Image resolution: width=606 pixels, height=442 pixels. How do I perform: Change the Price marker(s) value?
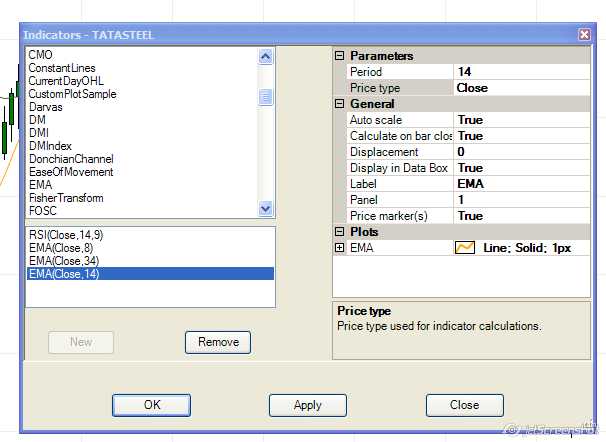click(x=522, y=216)
